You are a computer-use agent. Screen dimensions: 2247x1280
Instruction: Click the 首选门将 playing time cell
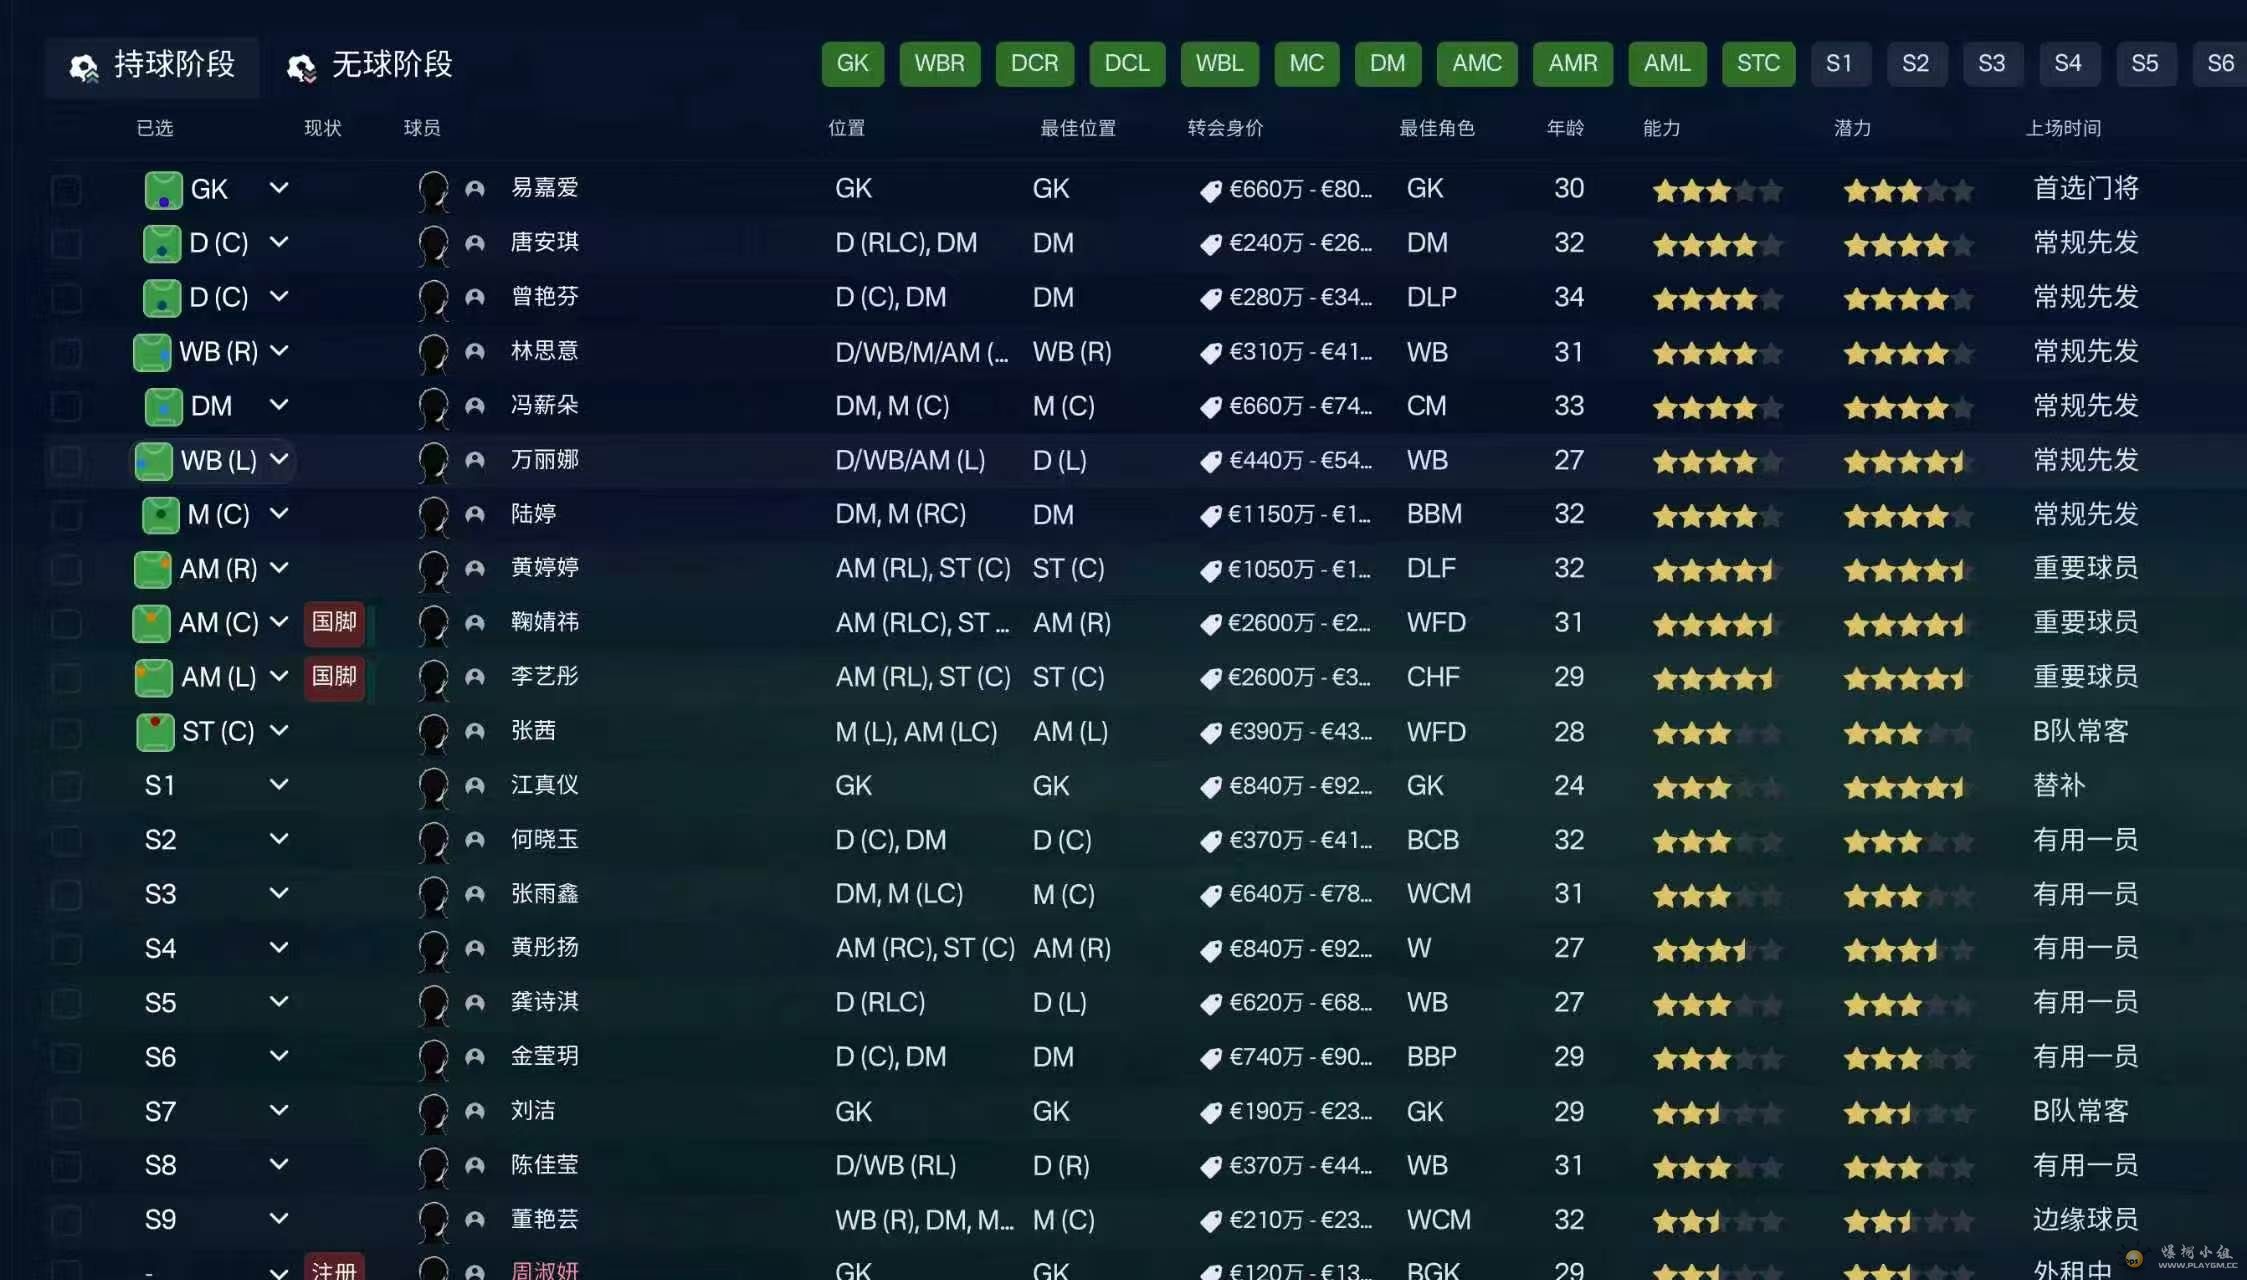(x=2085, y=189)
